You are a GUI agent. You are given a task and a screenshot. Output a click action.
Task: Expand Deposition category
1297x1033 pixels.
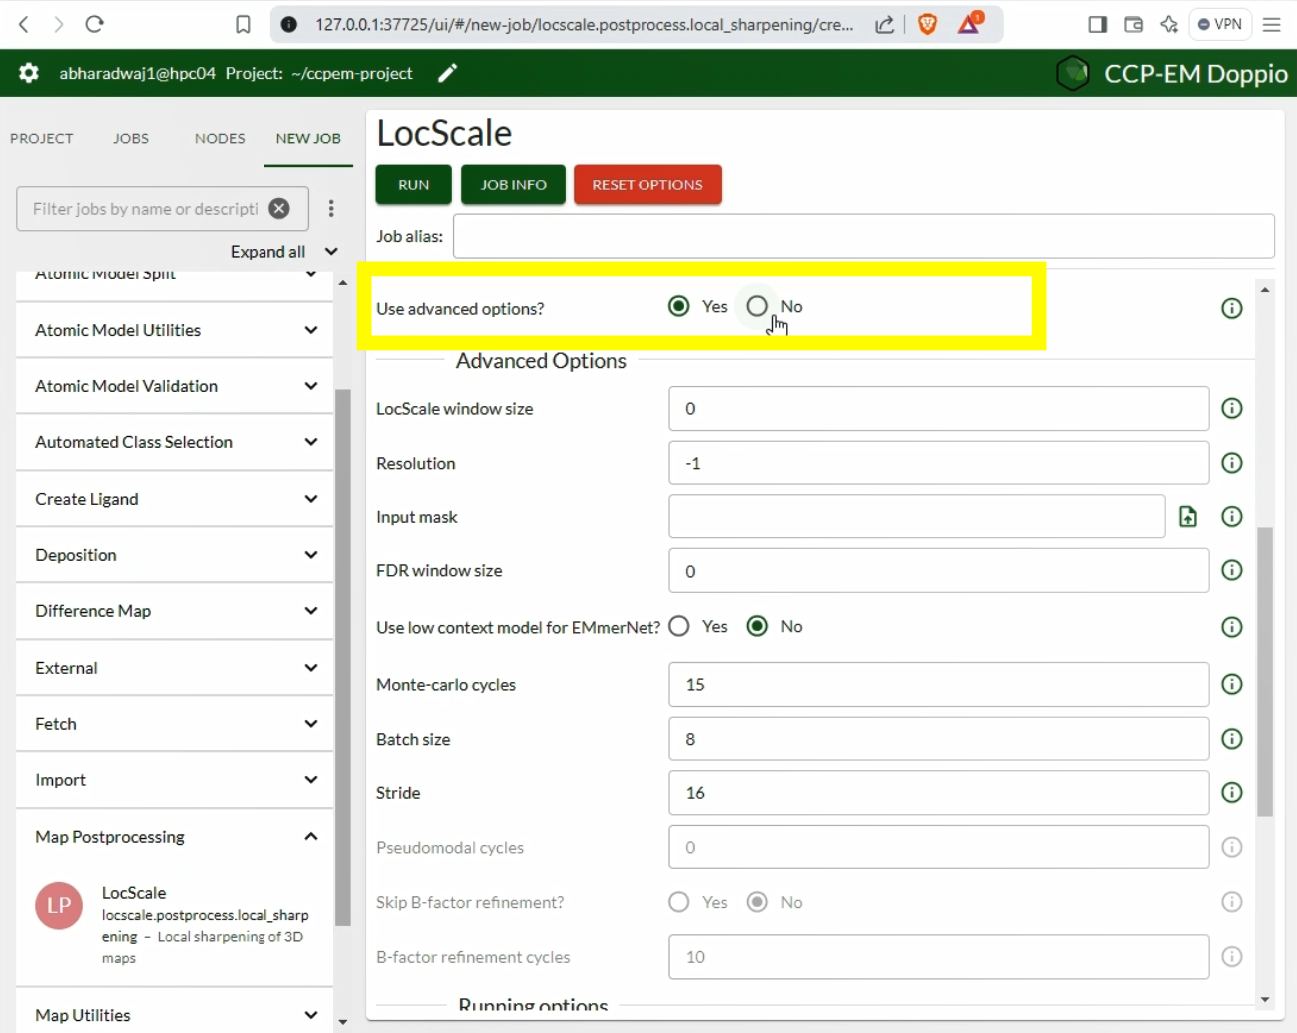pos(174,555)
